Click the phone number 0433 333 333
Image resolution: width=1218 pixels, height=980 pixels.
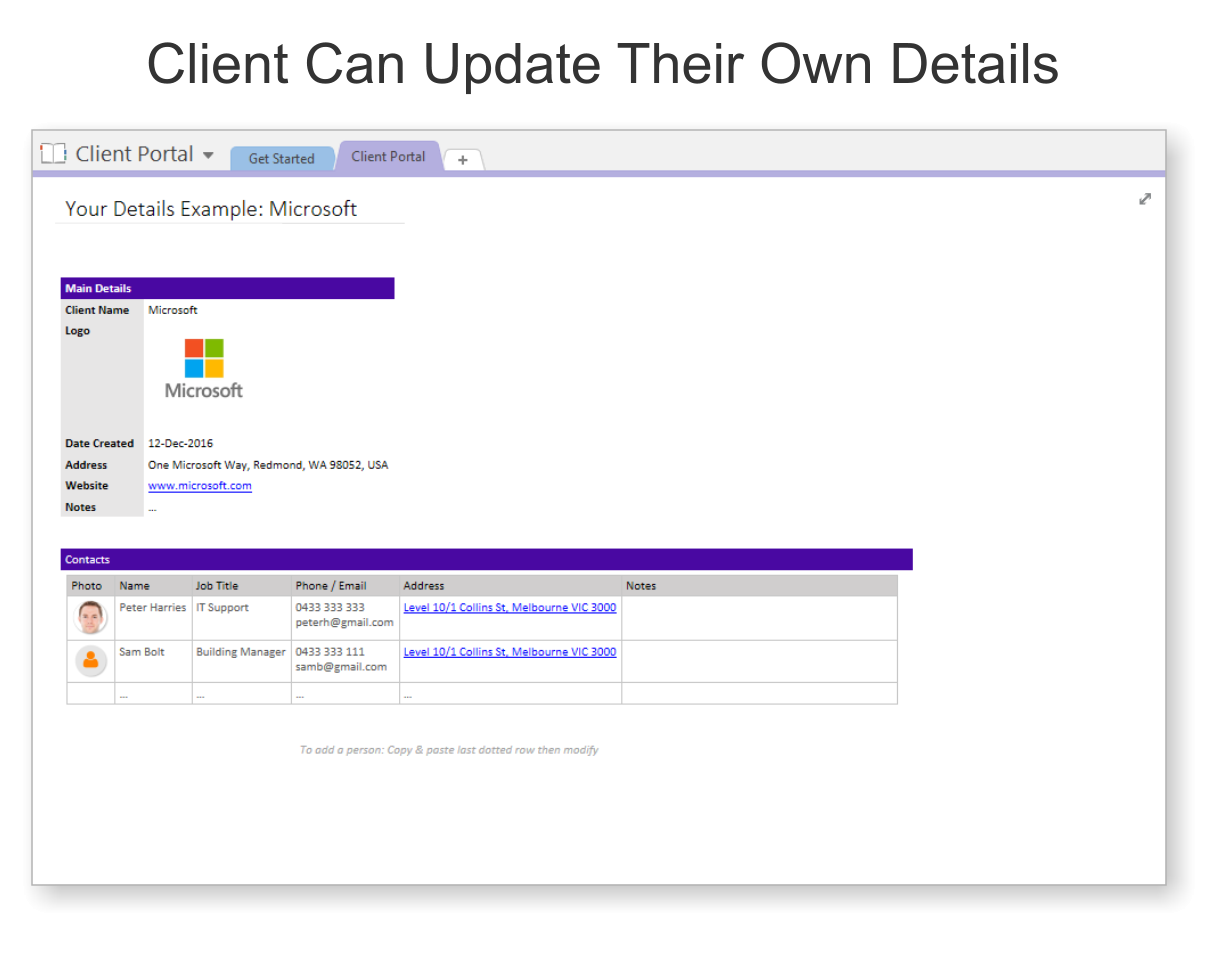330,607
